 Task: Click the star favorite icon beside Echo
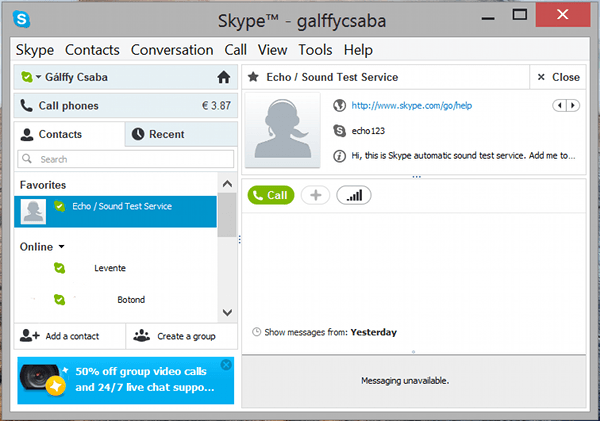coord(253,77)
